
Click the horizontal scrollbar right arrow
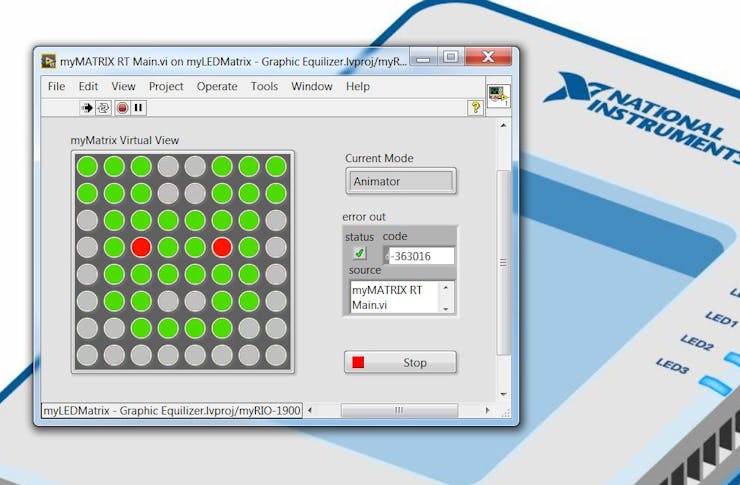[x=488, y=410]
